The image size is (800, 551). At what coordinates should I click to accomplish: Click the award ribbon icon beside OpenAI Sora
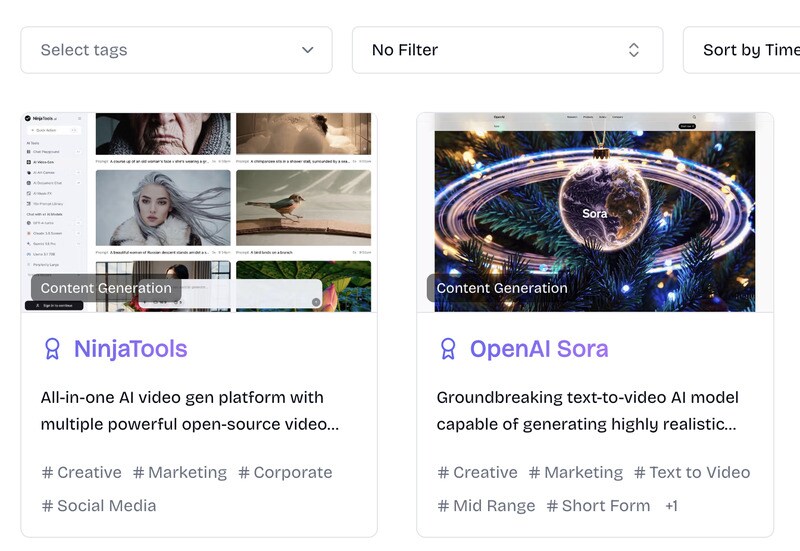click(x=448, y=349)
